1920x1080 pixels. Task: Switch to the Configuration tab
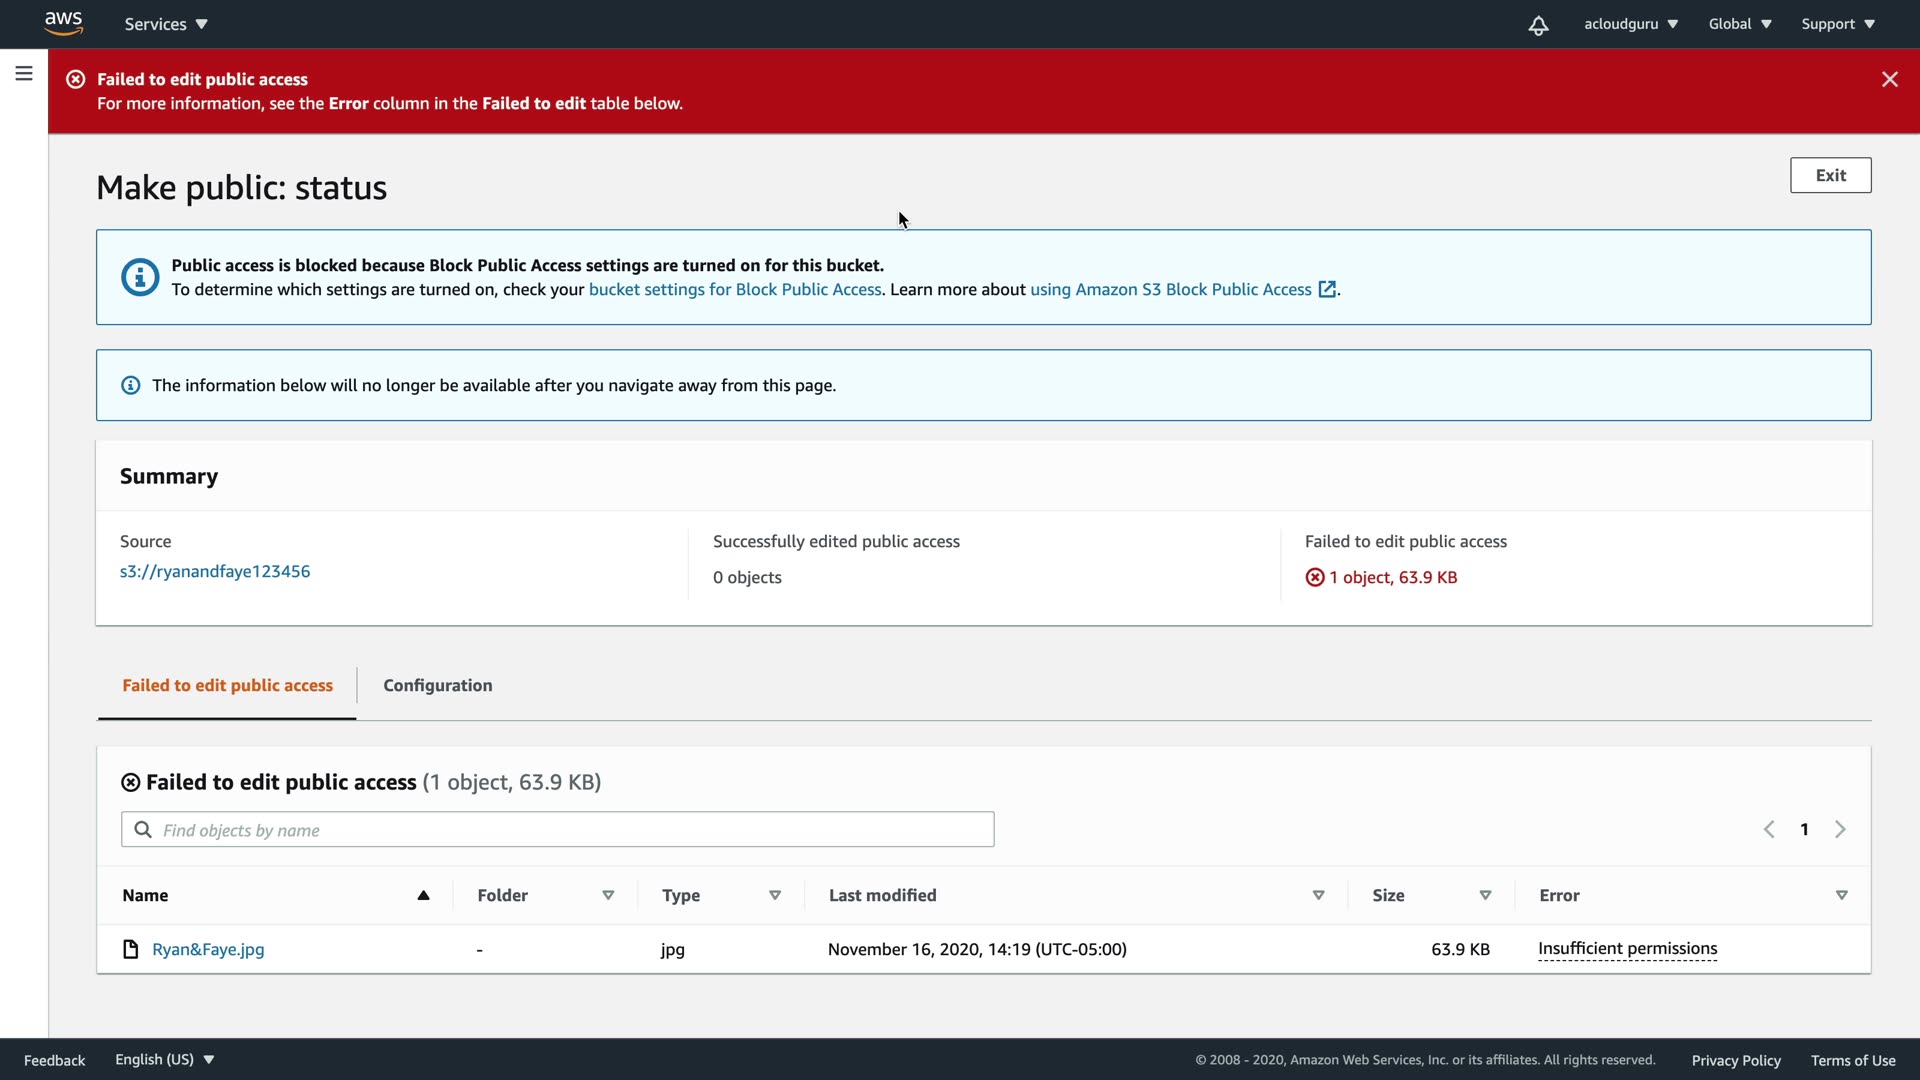(x=437, y=685)
